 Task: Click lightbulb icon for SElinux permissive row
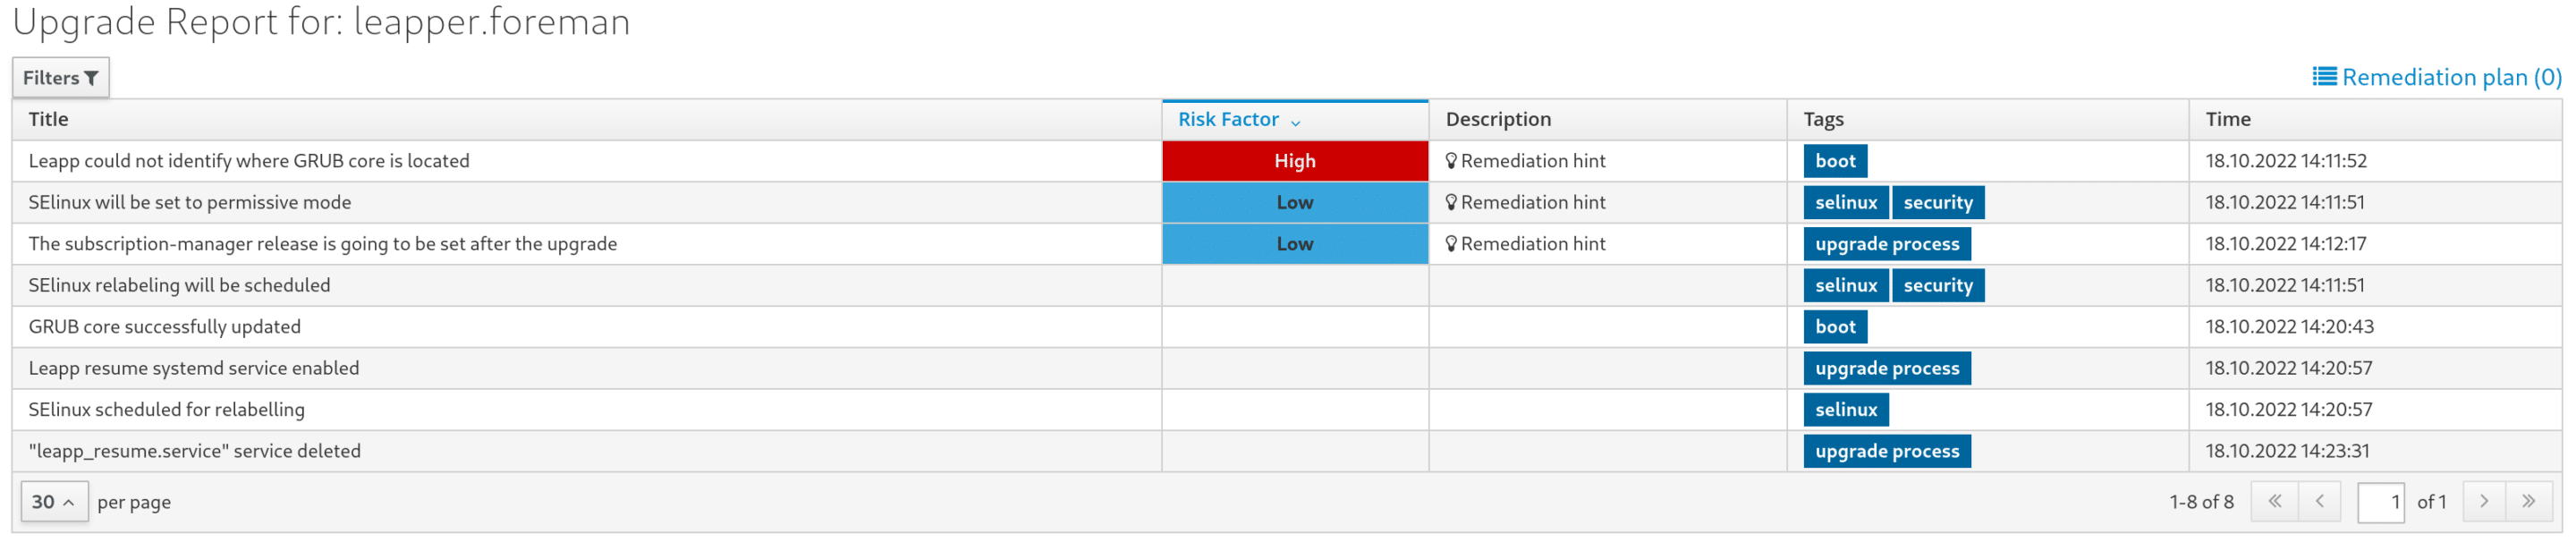[1451, 203]
